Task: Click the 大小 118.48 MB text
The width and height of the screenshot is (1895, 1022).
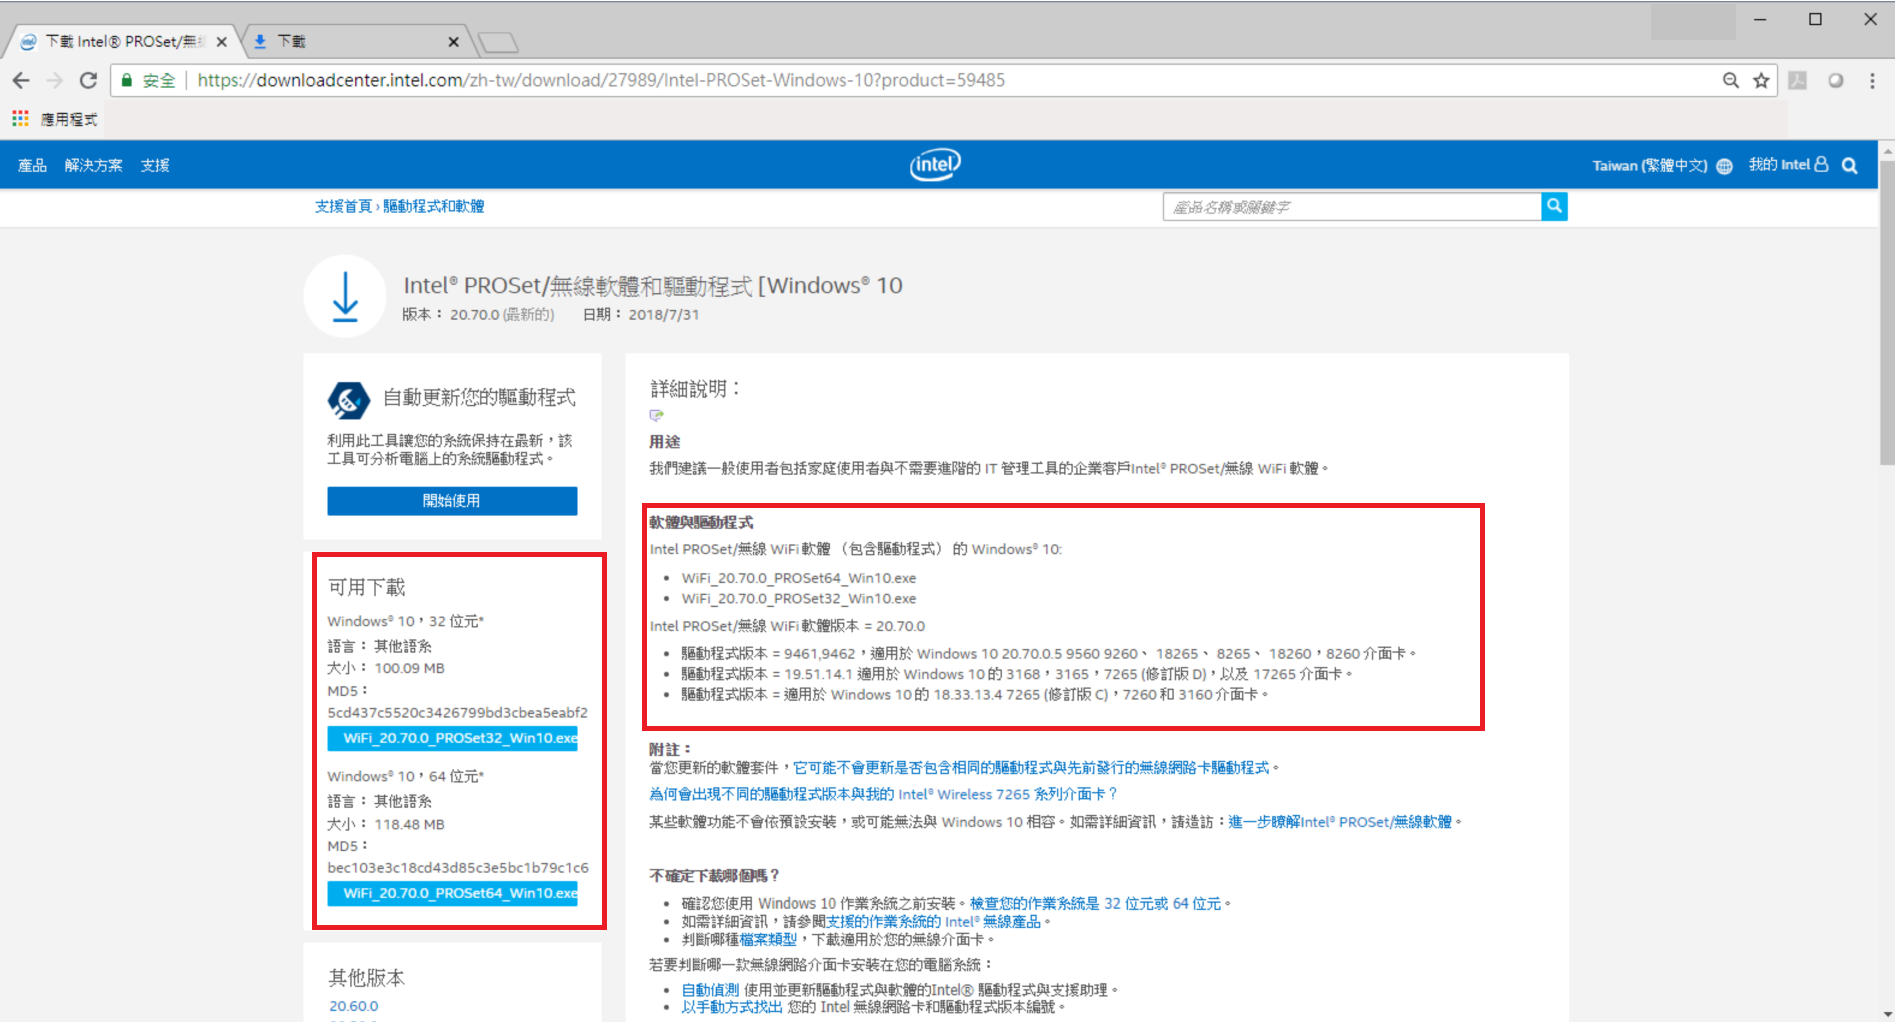Action: (386, 824)
